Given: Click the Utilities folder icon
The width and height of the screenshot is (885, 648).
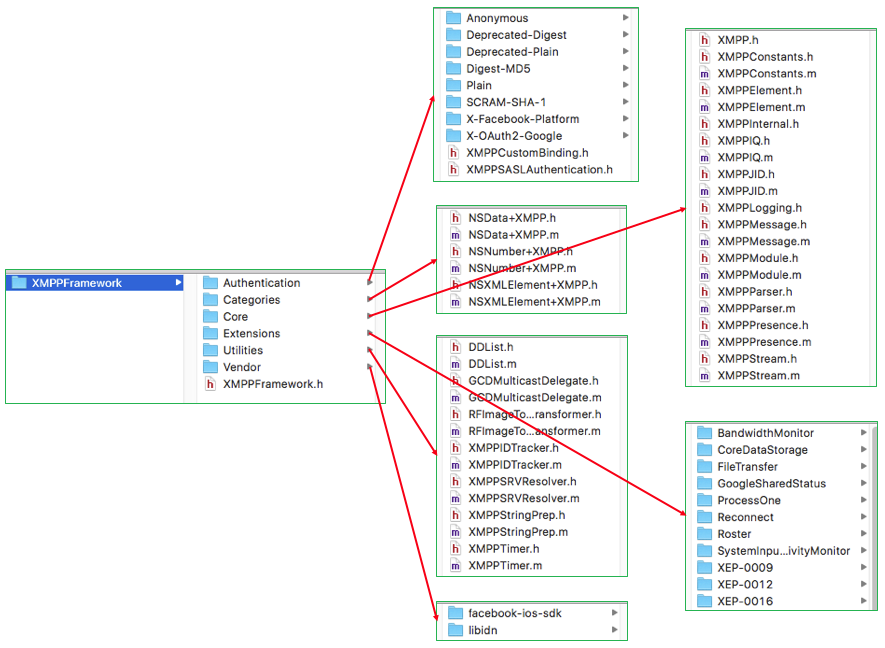Looking at the screenshot, I should click(x=211, y=350).
